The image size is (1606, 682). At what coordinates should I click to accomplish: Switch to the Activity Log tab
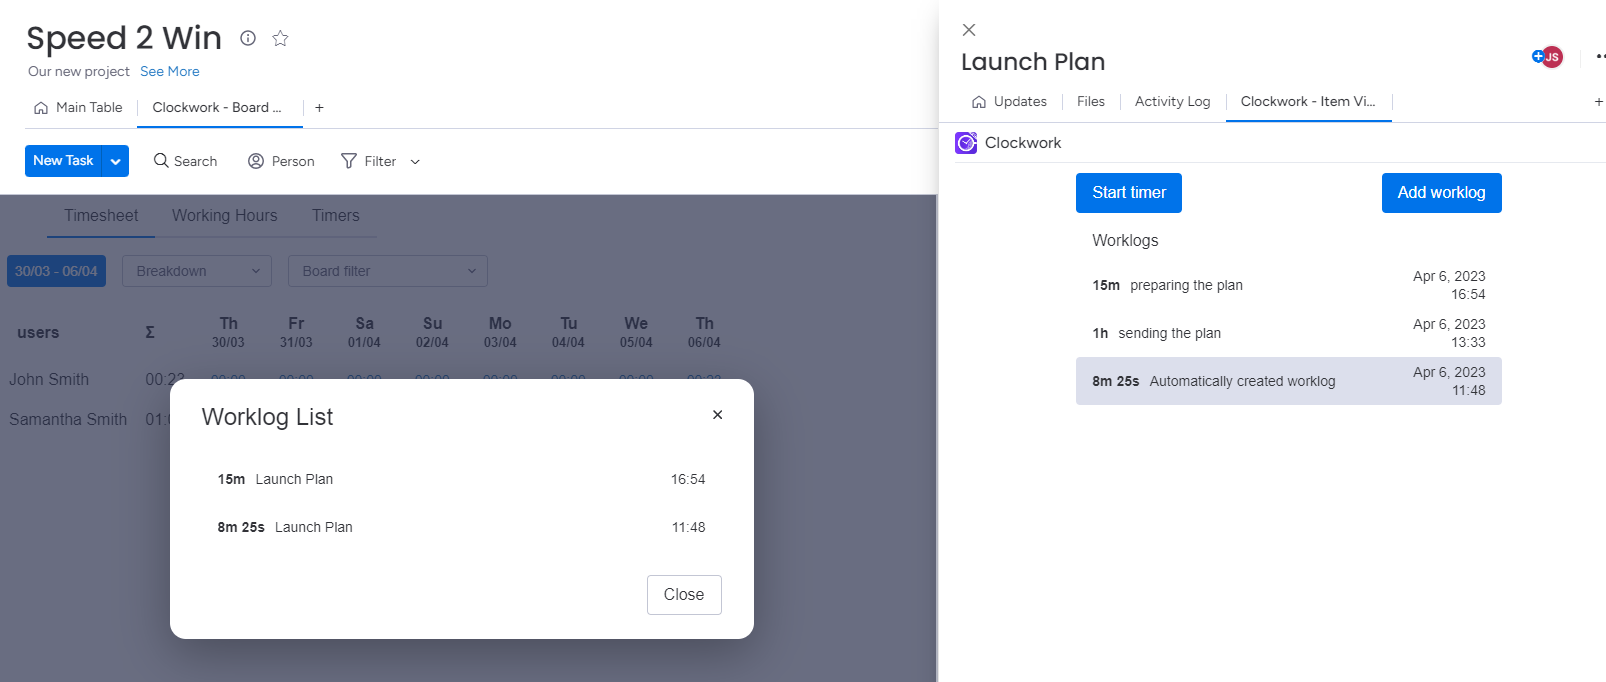(1172, 102)
